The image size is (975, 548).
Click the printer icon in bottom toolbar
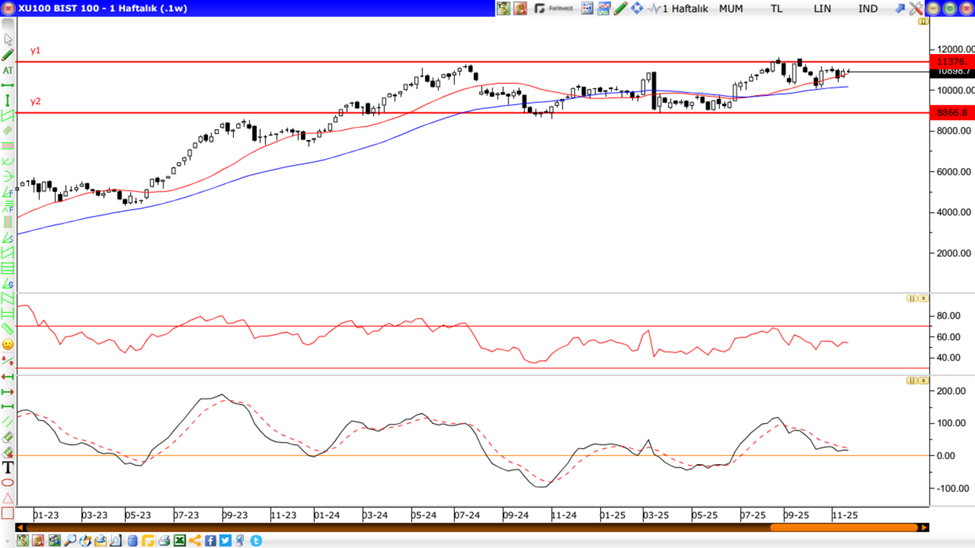pos(164,541)
